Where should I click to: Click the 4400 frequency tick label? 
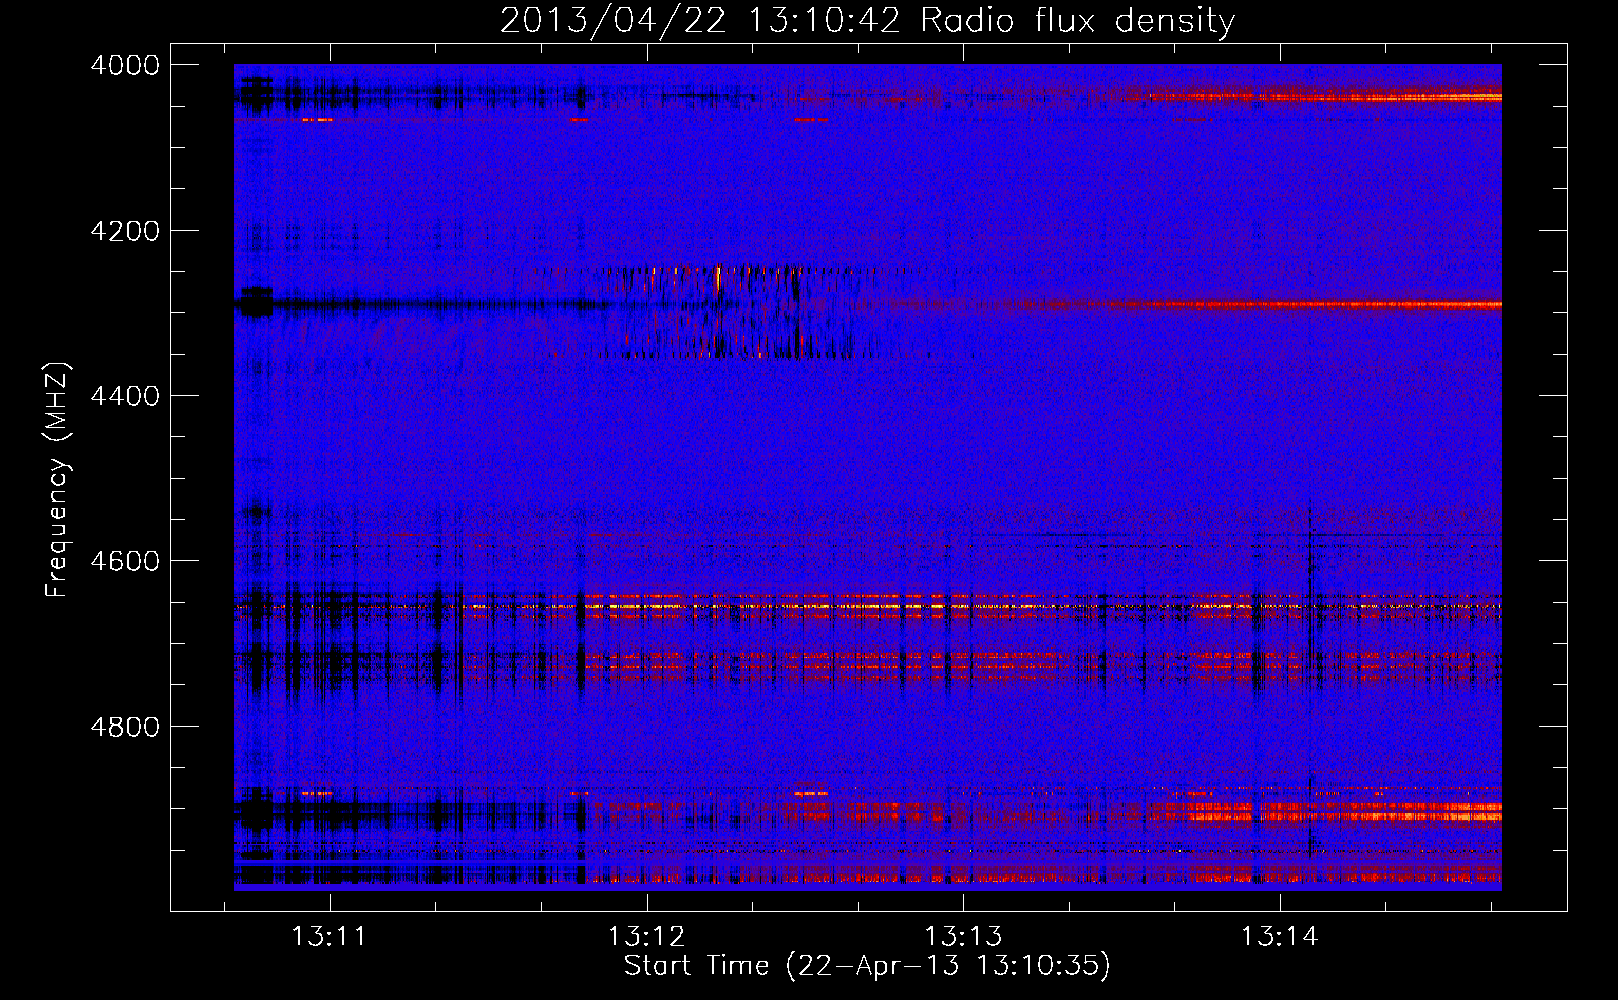[125, 396]
